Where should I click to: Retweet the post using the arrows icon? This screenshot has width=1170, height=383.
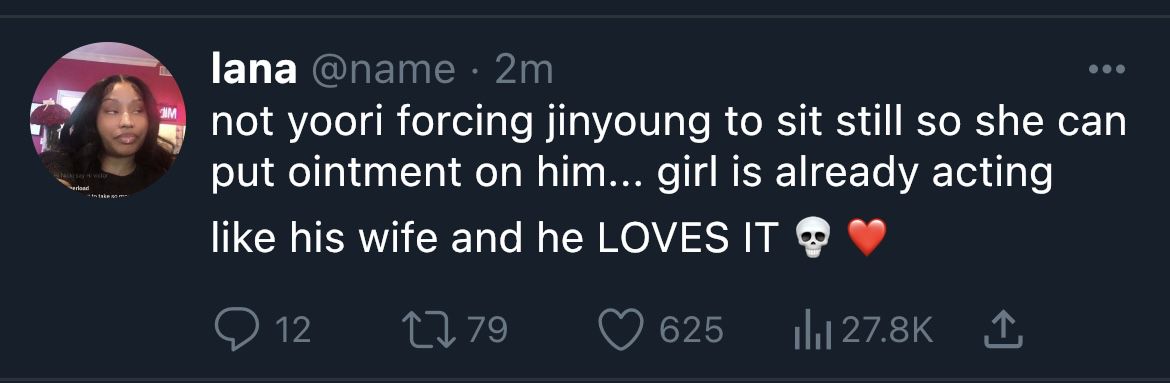pyautogui.click(x=429, y=330)
